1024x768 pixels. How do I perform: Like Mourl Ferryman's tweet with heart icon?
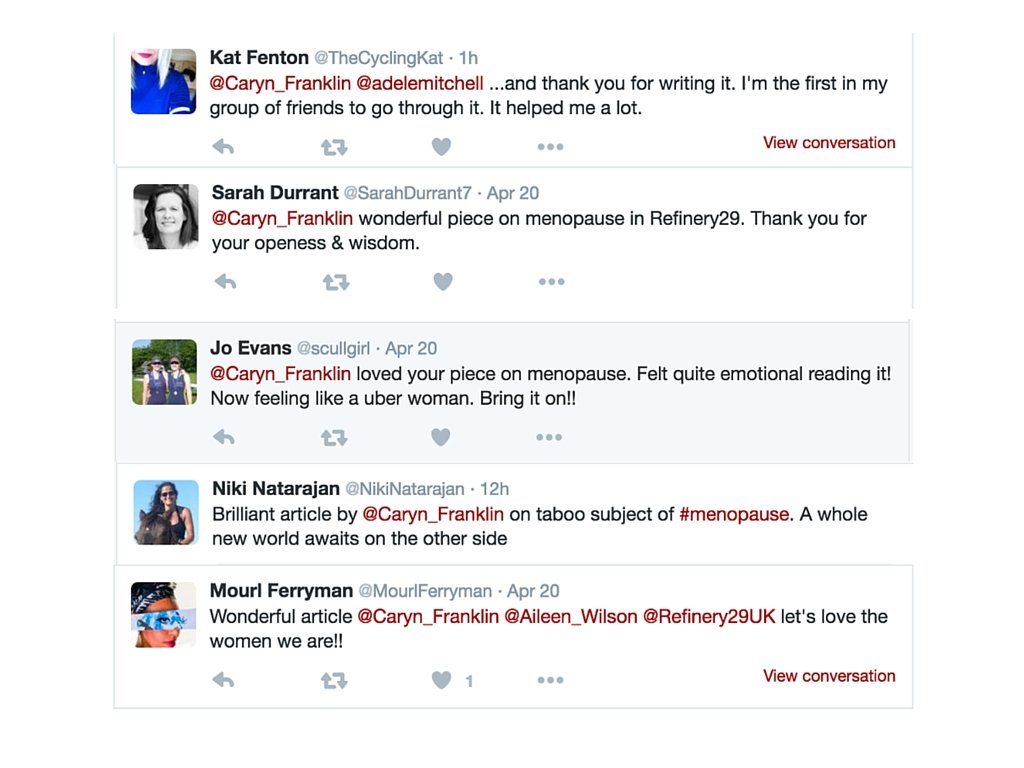(441, 681)
